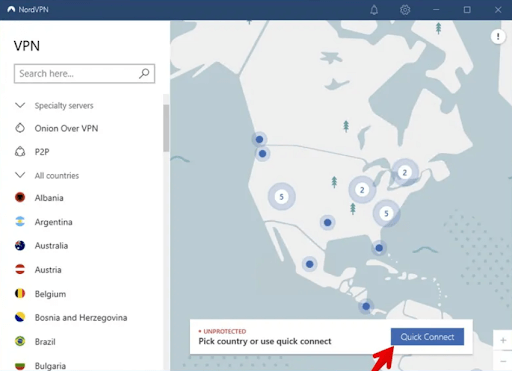Image resolution: width=512 pixels, height=371 pixels.
Task: Connect to Bosnia and Herzegovina
Action: [x=81, y=318]
